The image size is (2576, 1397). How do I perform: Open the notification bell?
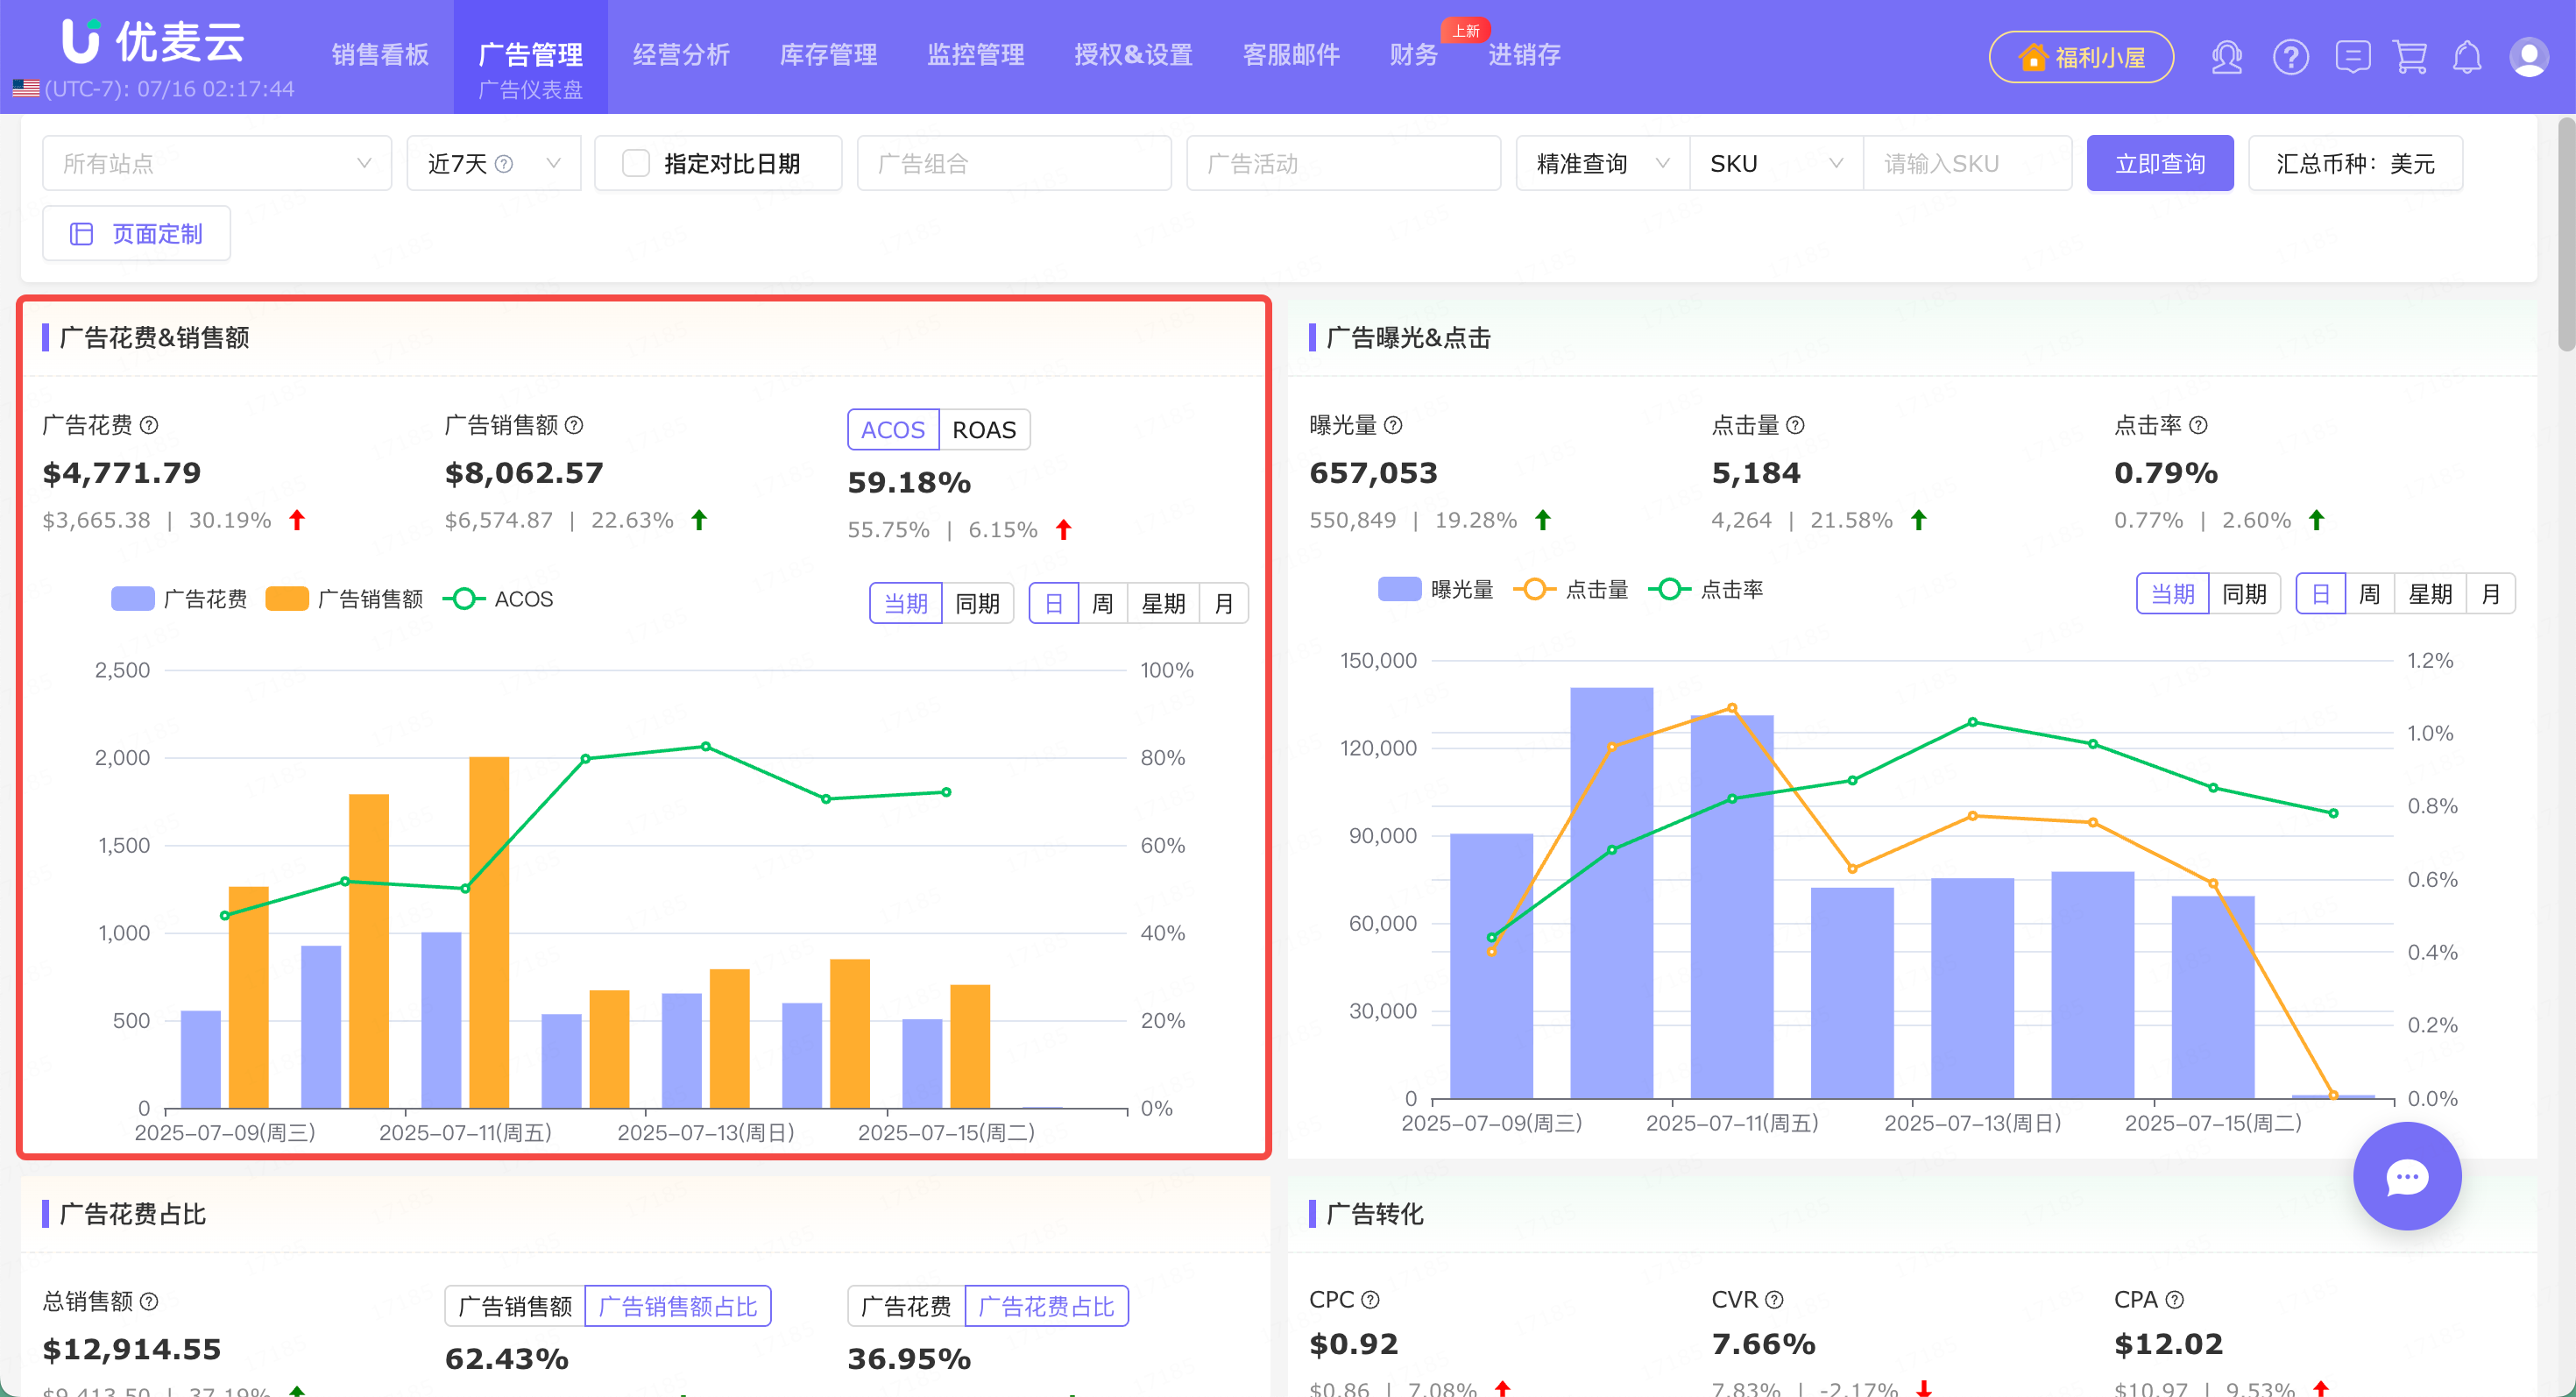pyautogui.click(x=2467, y=57)
